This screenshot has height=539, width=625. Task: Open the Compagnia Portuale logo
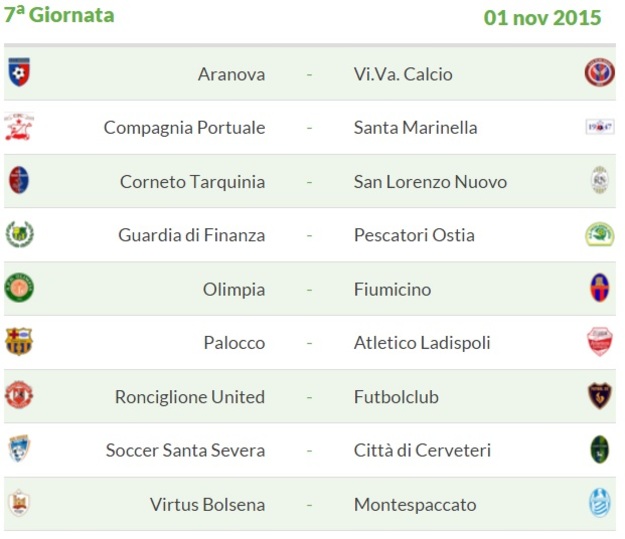point(19,127)
